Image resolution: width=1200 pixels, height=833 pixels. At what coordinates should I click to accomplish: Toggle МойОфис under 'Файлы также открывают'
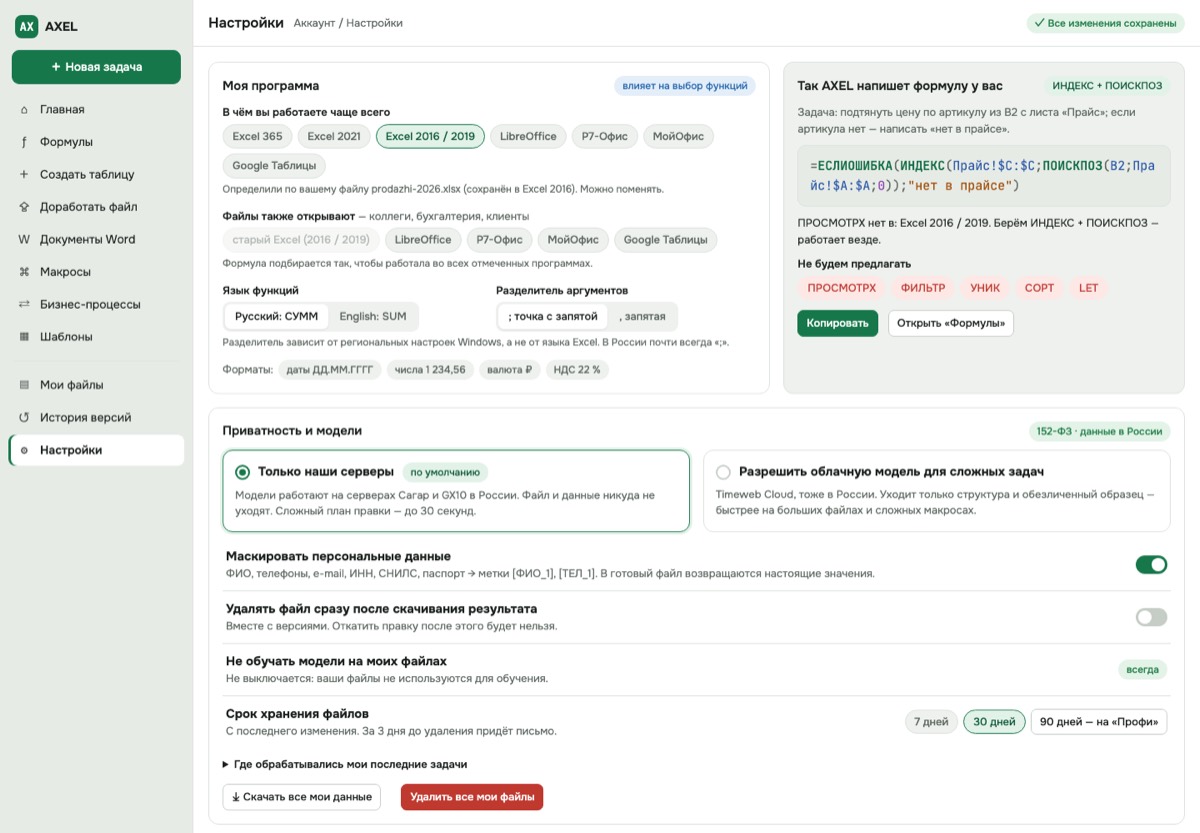tap(573, 240)
